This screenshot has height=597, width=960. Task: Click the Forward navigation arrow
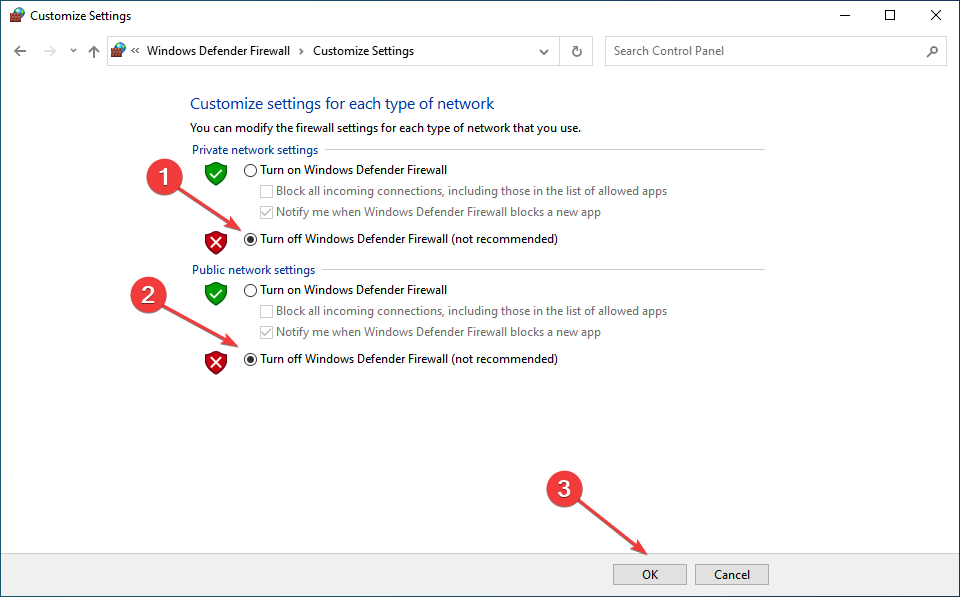tap(50, 51)
